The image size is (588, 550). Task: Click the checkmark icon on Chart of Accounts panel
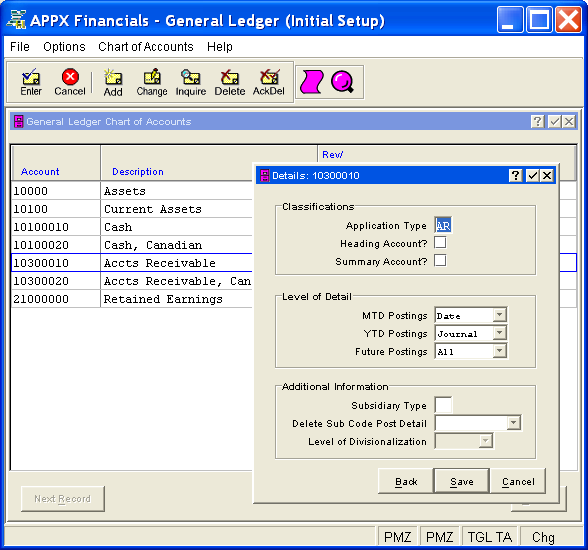554,121
